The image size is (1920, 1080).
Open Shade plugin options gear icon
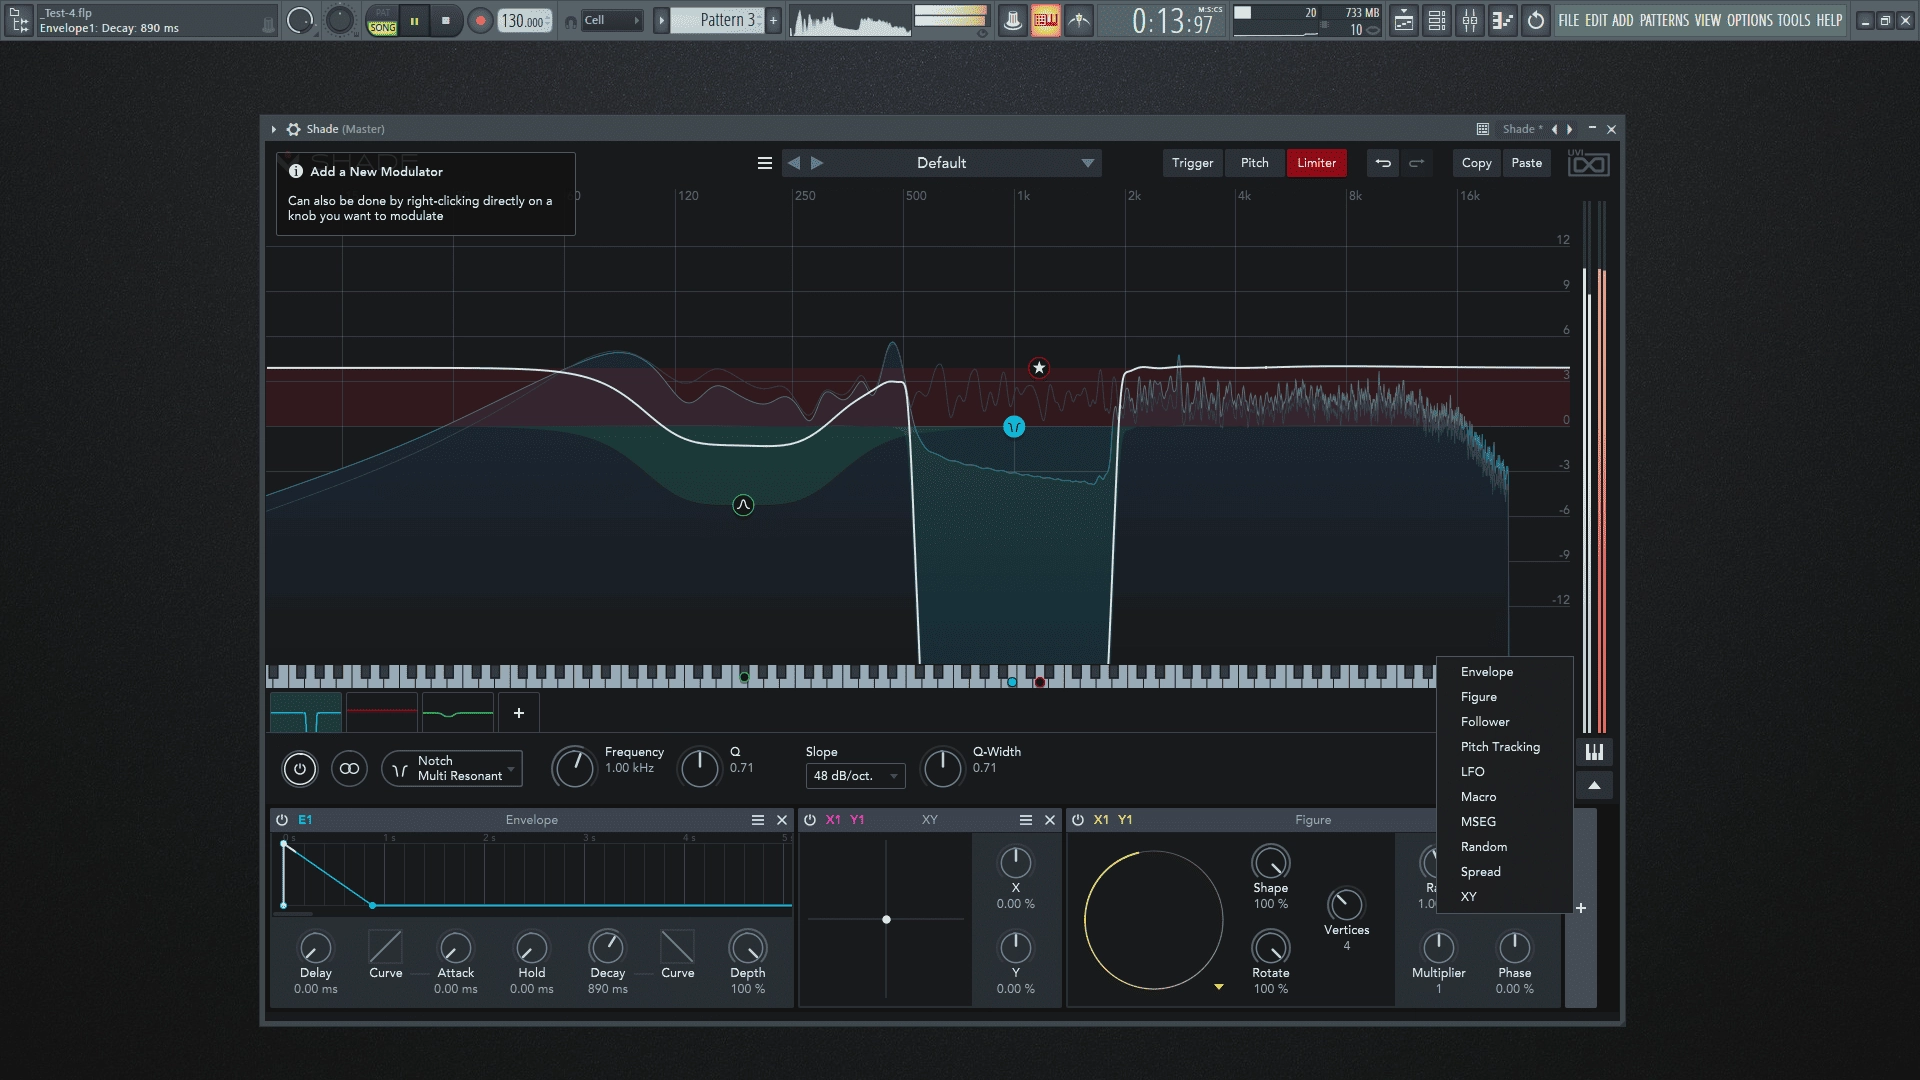[293, 129]
